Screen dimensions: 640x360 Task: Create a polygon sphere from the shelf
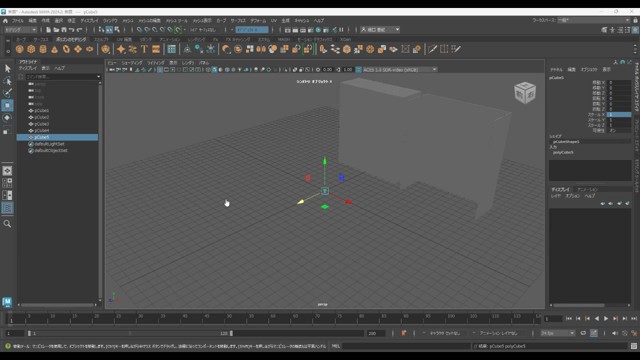click(x=20, y=49)
